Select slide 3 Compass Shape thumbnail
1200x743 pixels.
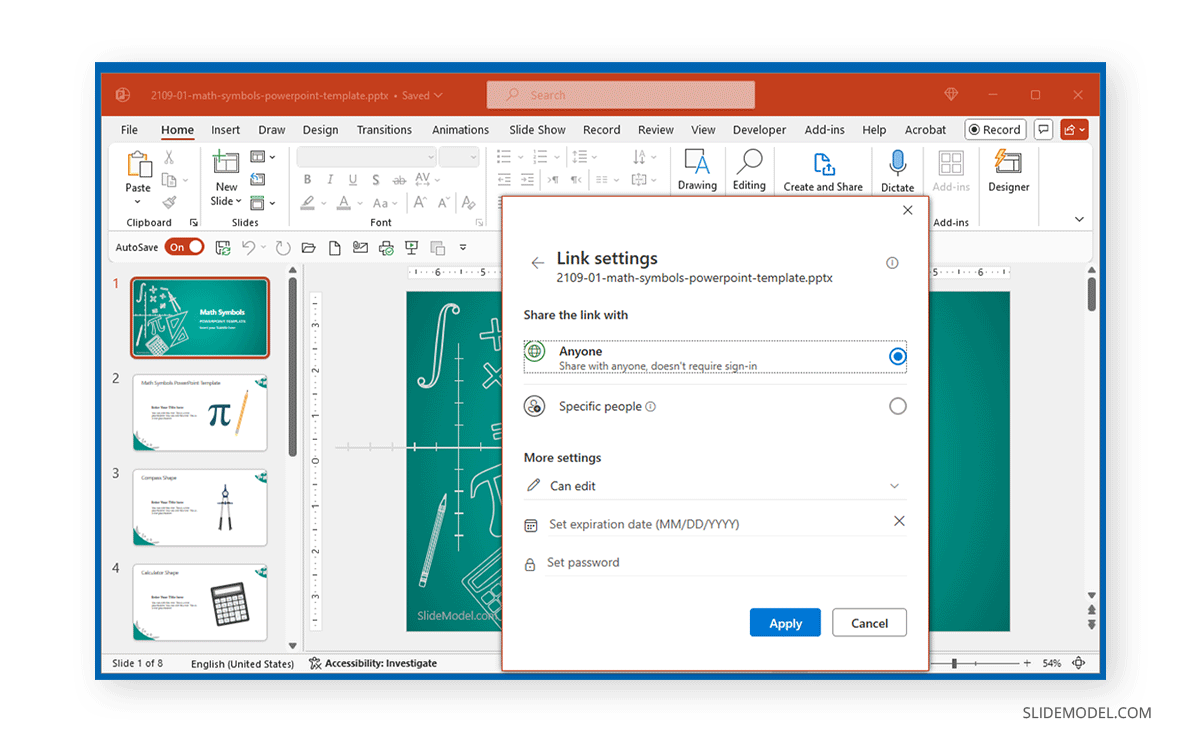pos(200,507)
